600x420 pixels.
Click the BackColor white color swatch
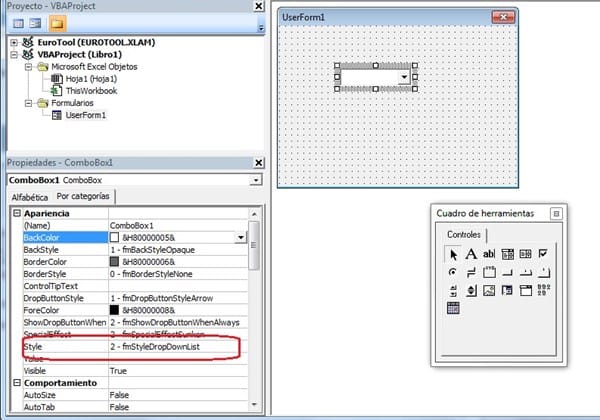point(114,238)
